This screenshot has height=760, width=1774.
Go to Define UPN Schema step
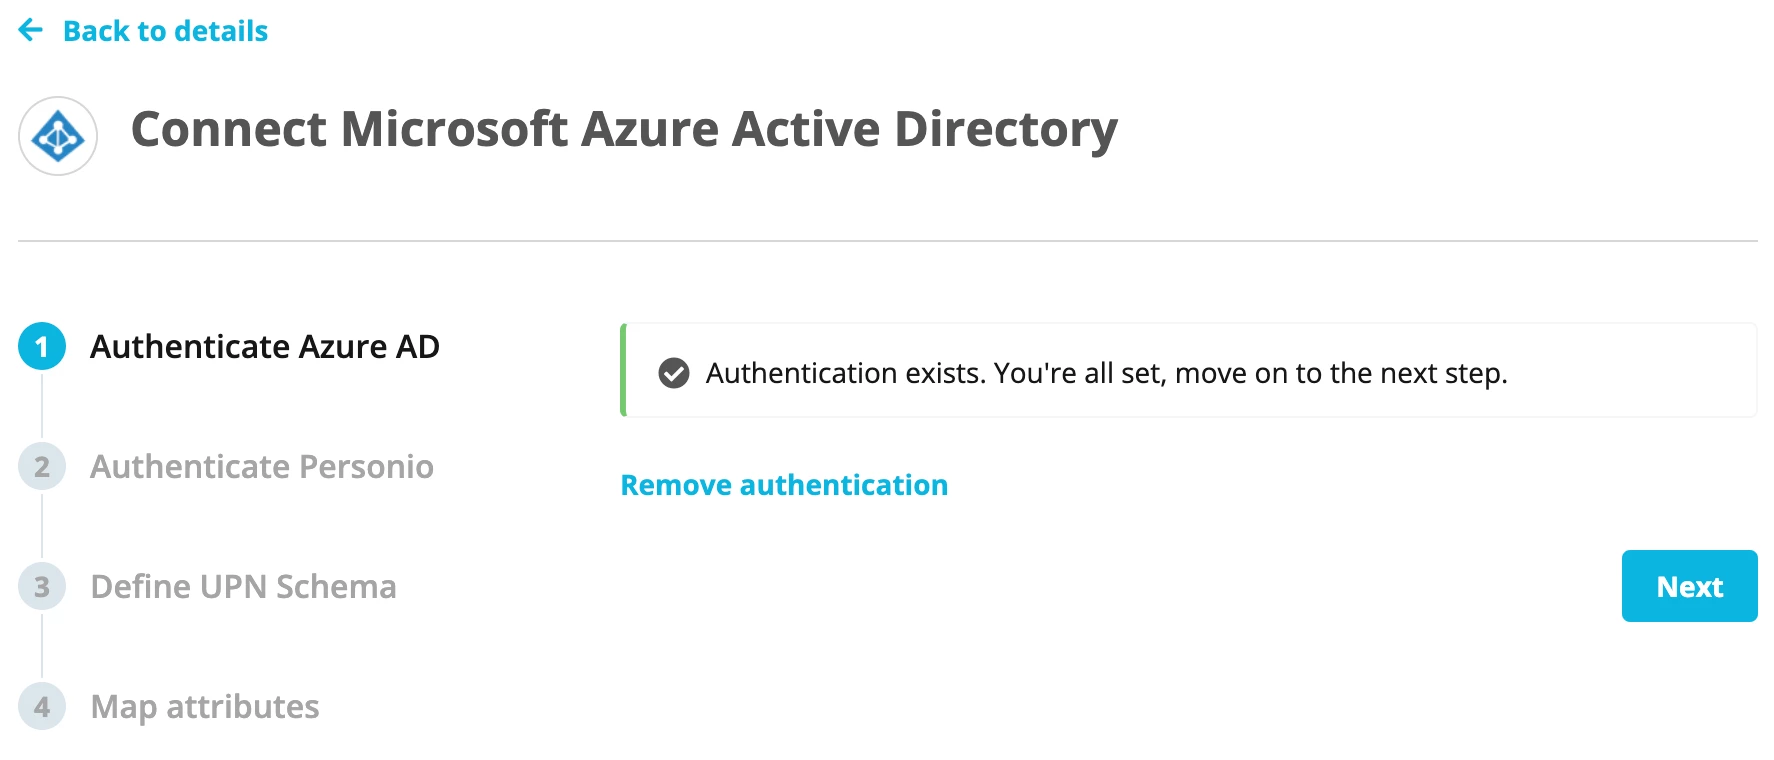[243, 587]
